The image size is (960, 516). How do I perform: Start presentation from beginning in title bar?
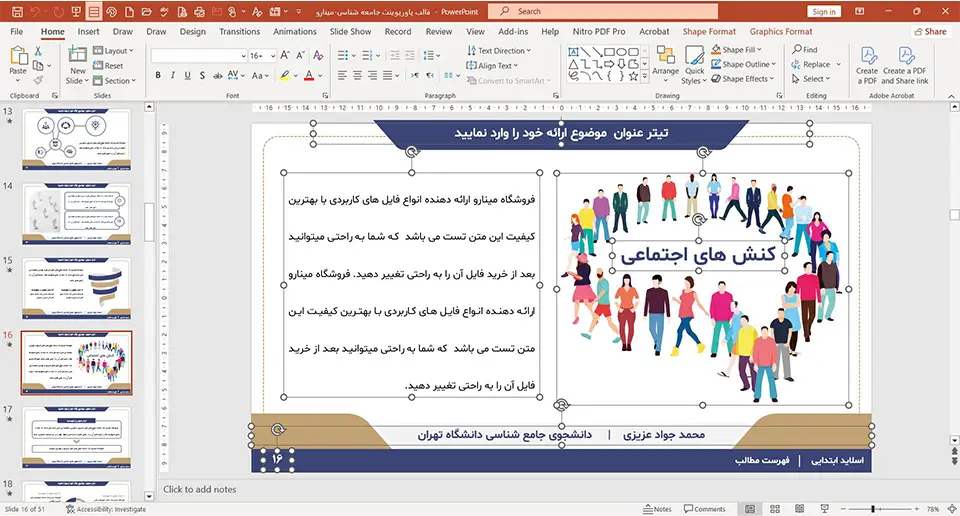click(76, 12)
